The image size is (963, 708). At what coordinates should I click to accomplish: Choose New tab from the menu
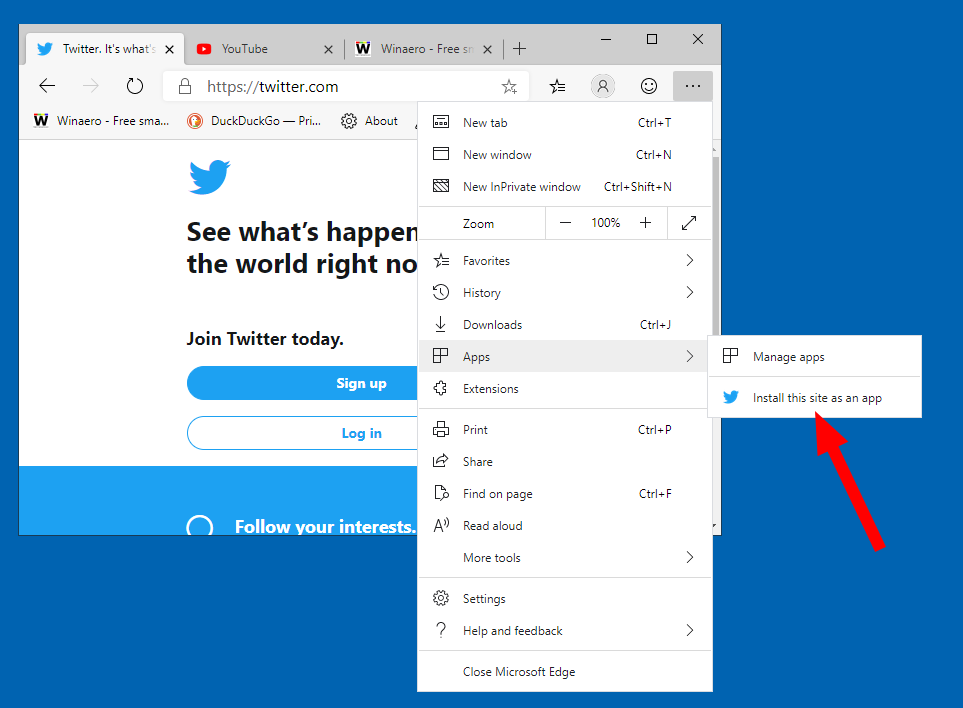point(564,122)
